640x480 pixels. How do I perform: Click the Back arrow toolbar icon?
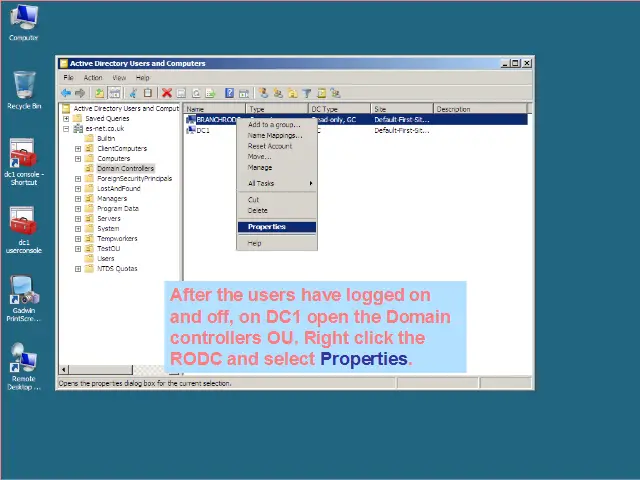(x=66, y=93)
